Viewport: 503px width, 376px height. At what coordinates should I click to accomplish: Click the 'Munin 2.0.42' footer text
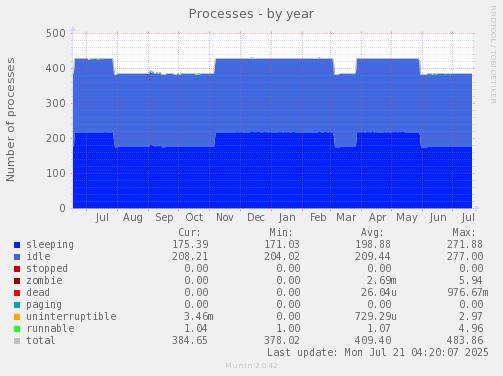pos(251,366)
